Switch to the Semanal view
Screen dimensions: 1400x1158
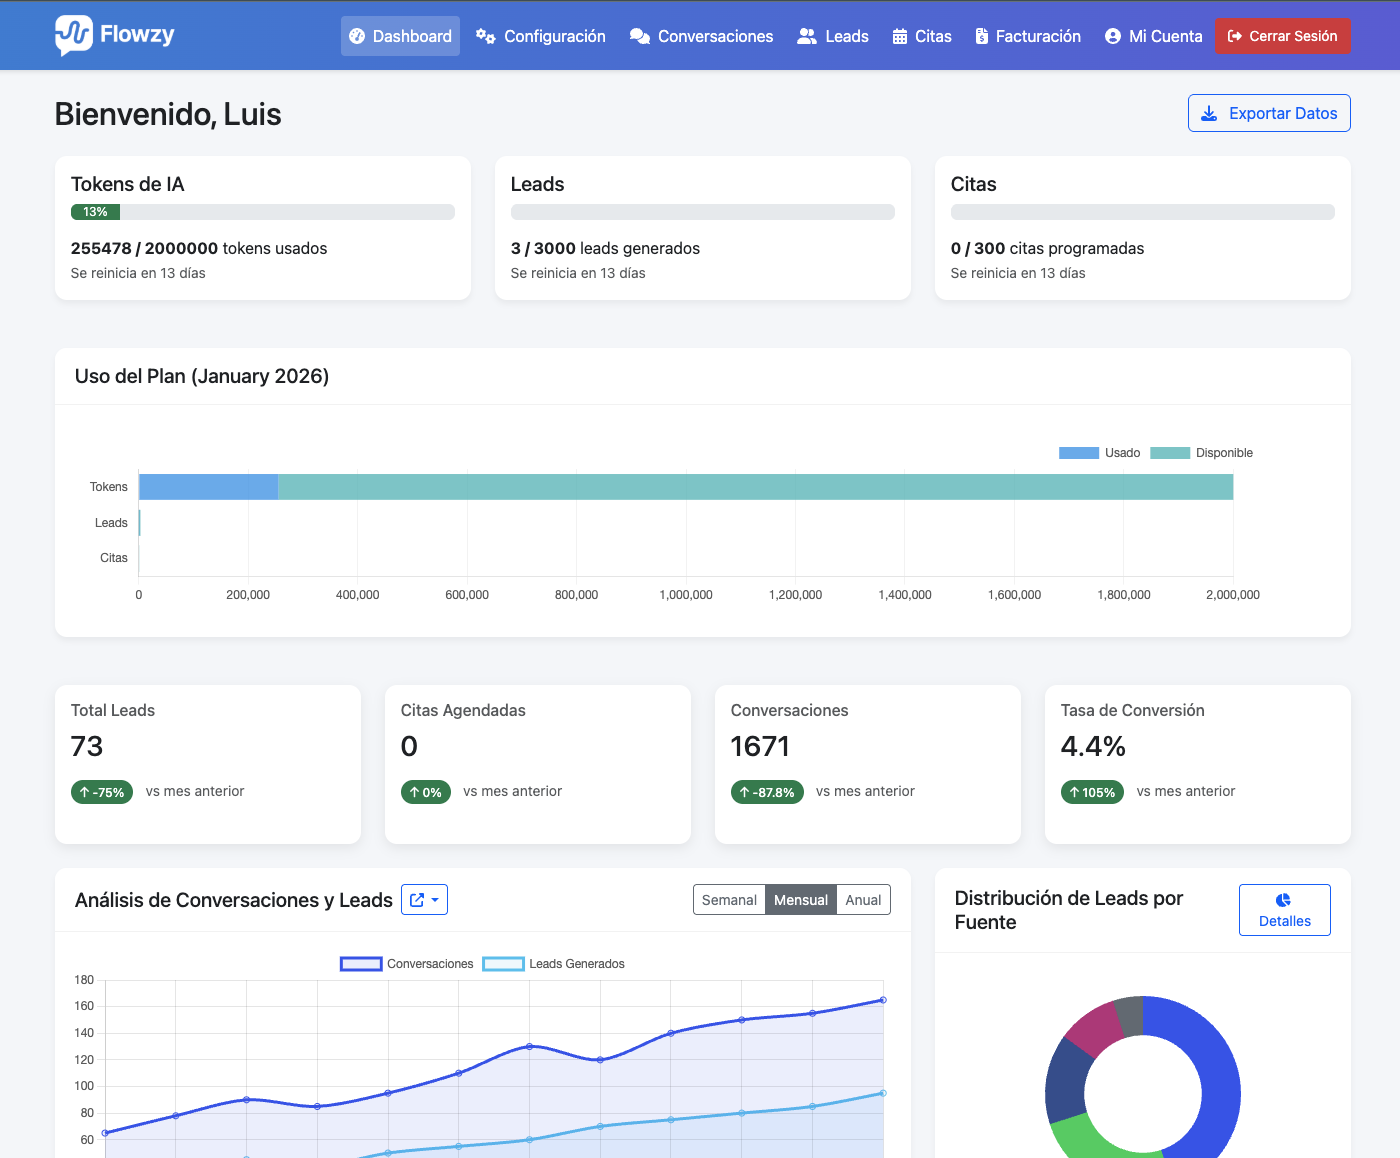pos(729,899)
